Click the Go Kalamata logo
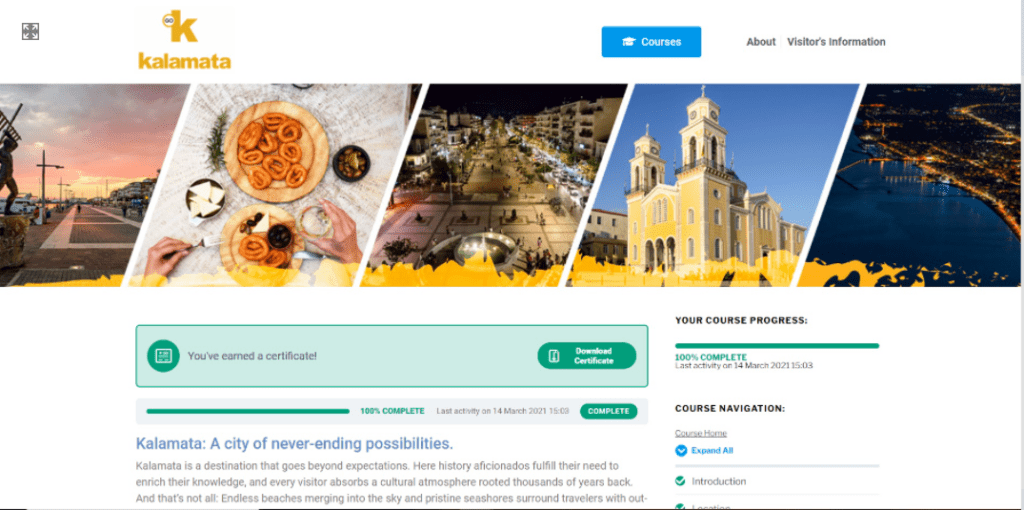Viewport: 1024px width, 510px height. coord(184,41)
